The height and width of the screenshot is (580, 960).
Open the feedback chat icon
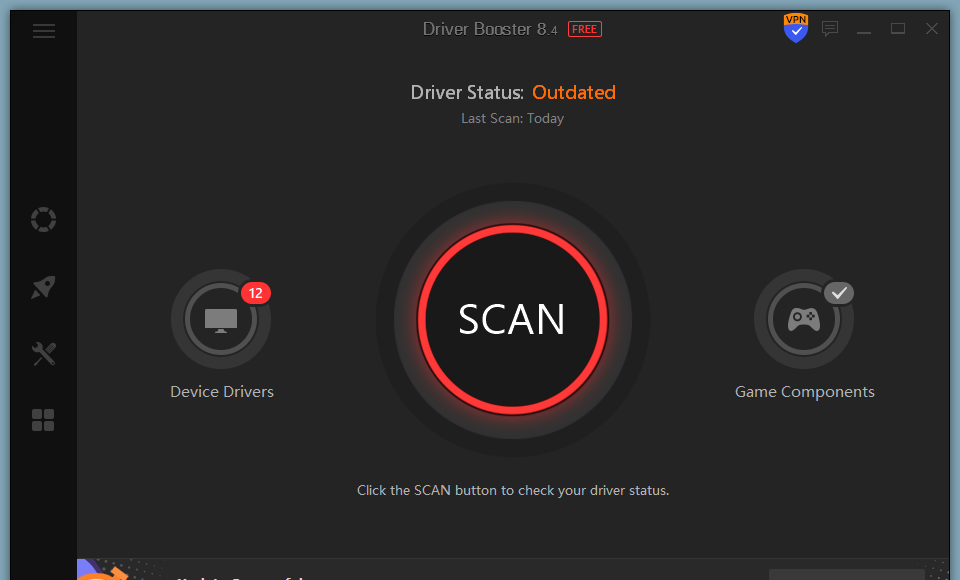(830, 28)
